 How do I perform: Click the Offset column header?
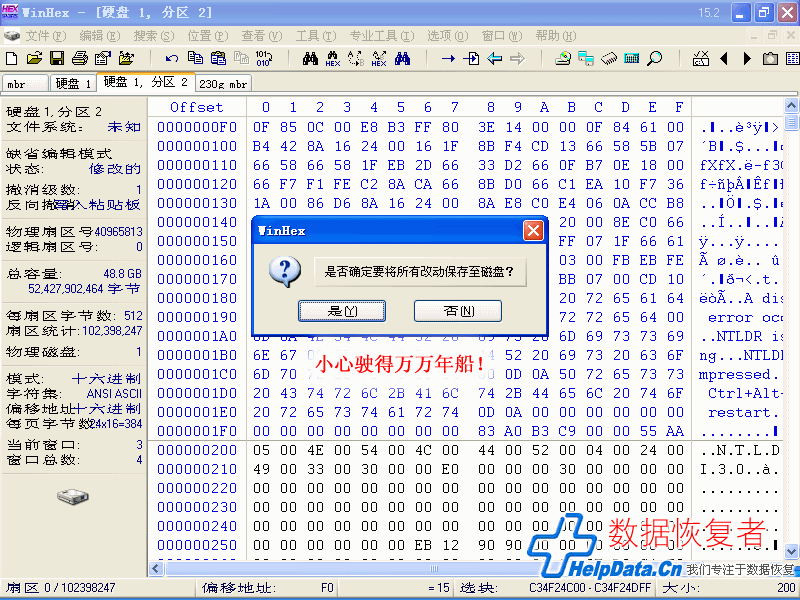click(x=196, y=107)
